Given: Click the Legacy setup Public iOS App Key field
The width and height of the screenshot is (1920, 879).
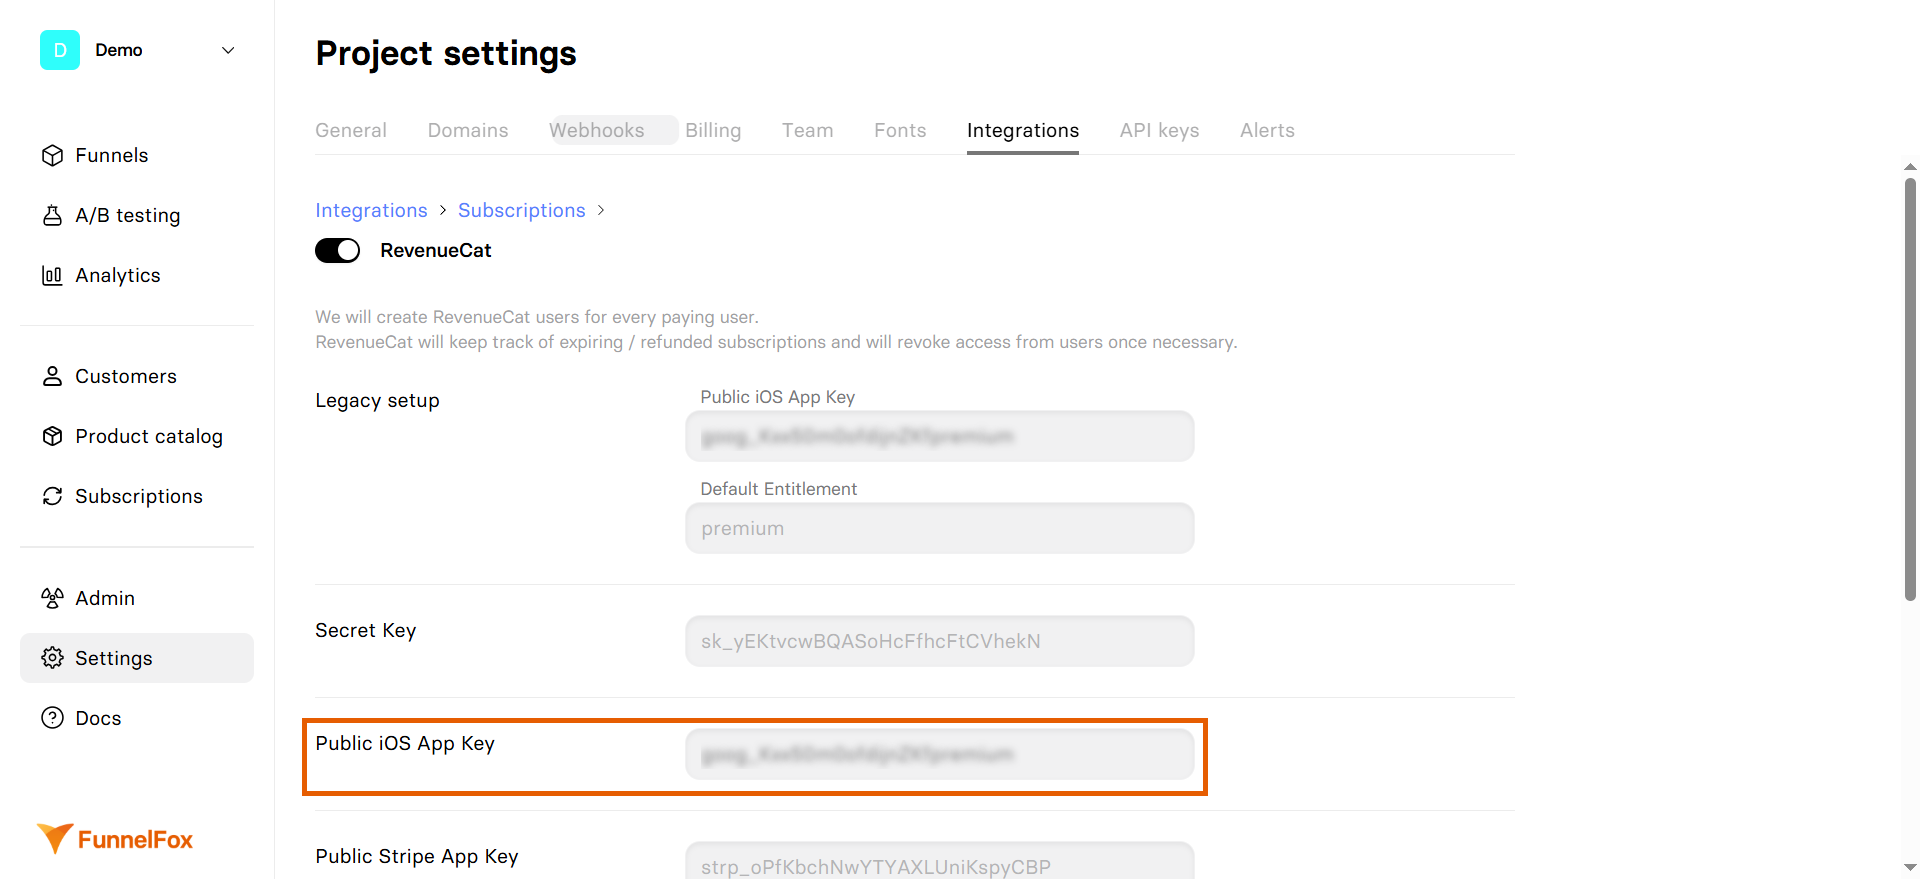Looking at the screenshot, I should tap(940, 436).
